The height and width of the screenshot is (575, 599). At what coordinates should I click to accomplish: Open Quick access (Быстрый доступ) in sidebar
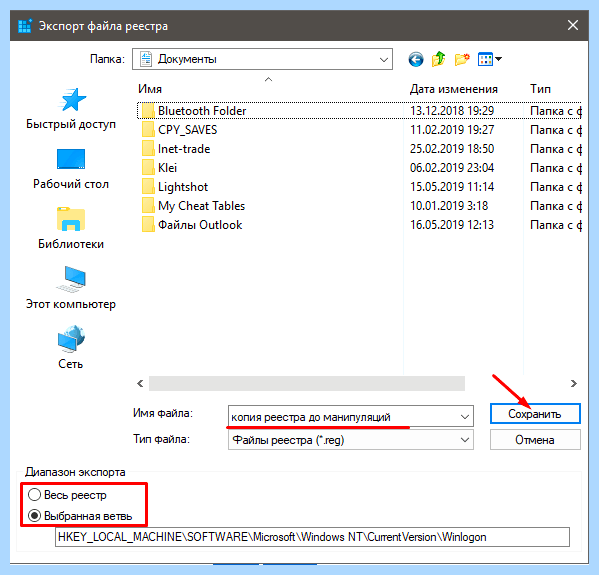click(71, 109)
